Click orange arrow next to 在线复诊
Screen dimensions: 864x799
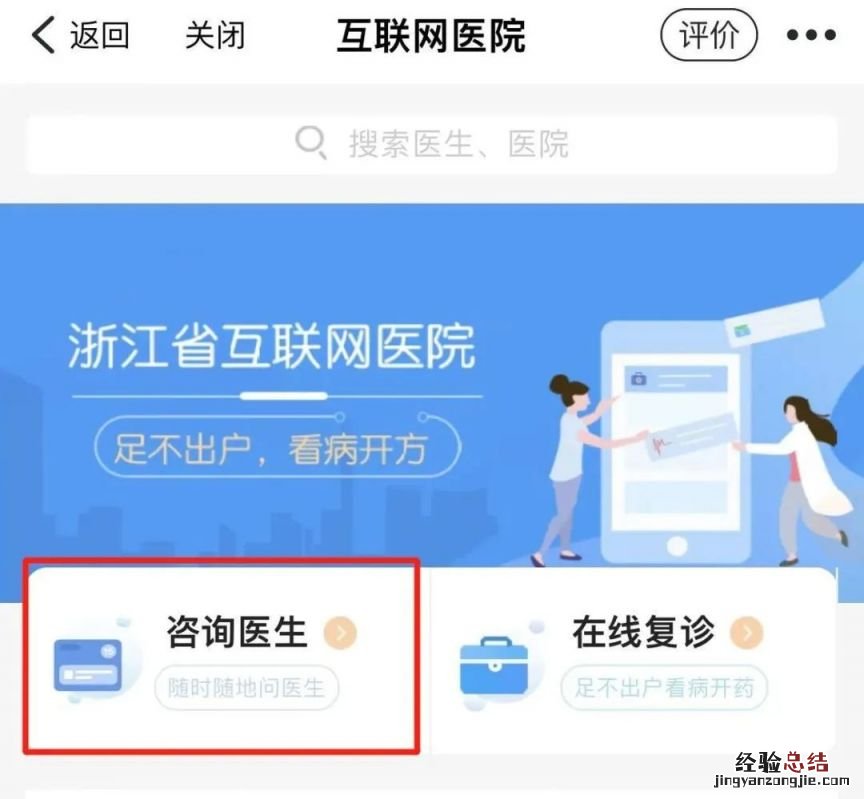coord(747,633)
